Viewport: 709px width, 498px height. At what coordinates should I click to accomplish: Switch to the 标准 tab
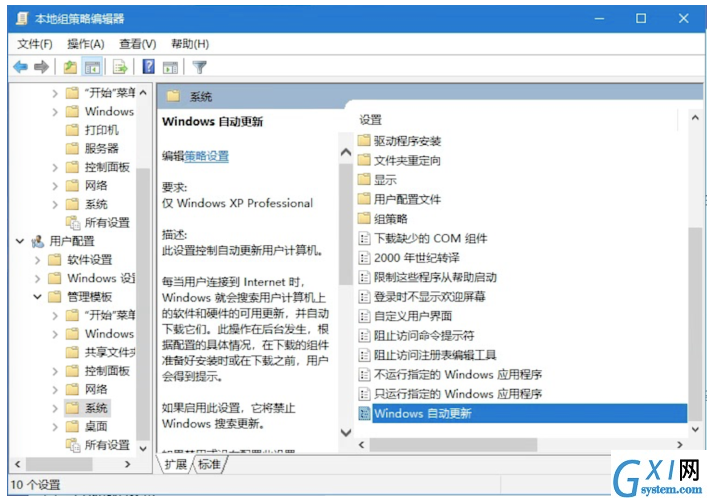tap(209, 464)
